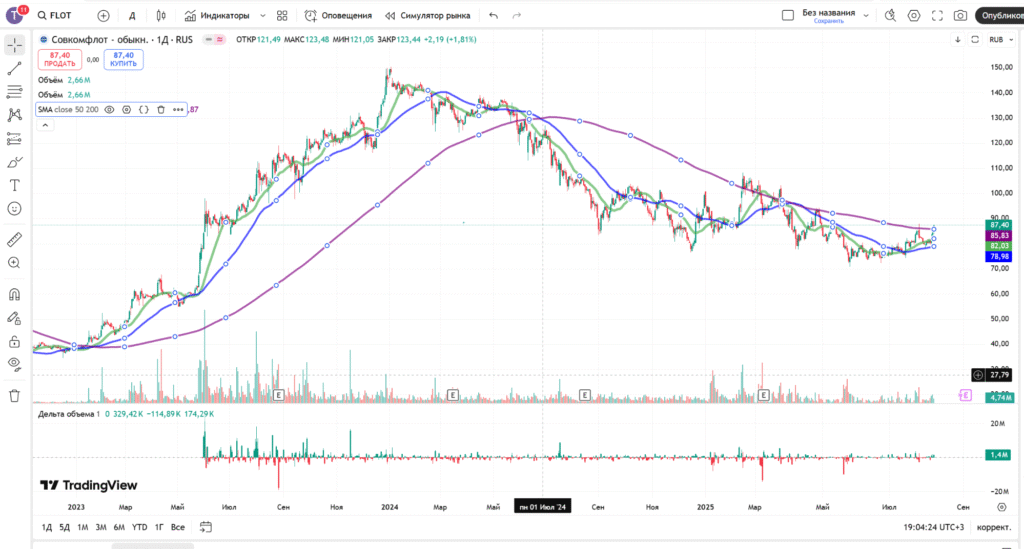
Task: Open the patterns drawing tools group
Action: pyautogui.click(x=14, y=115)
